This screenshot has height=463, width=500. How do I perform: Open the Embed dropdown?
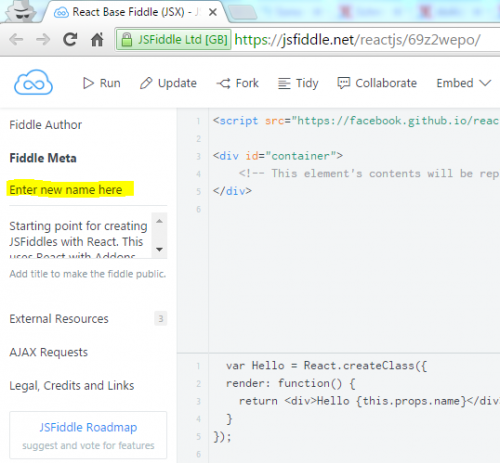click(x=464, y=83)
